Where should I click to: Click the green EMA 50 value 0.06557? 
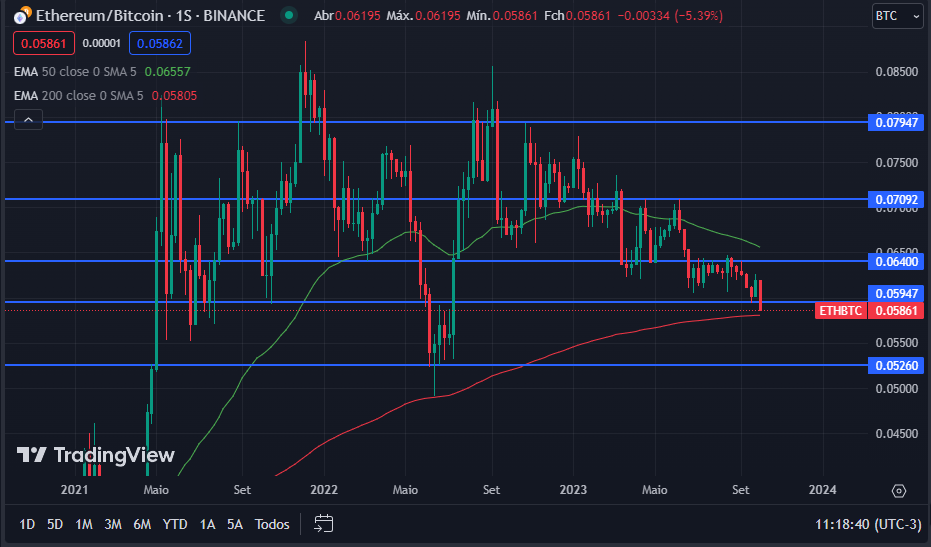[x=167, y=72]
